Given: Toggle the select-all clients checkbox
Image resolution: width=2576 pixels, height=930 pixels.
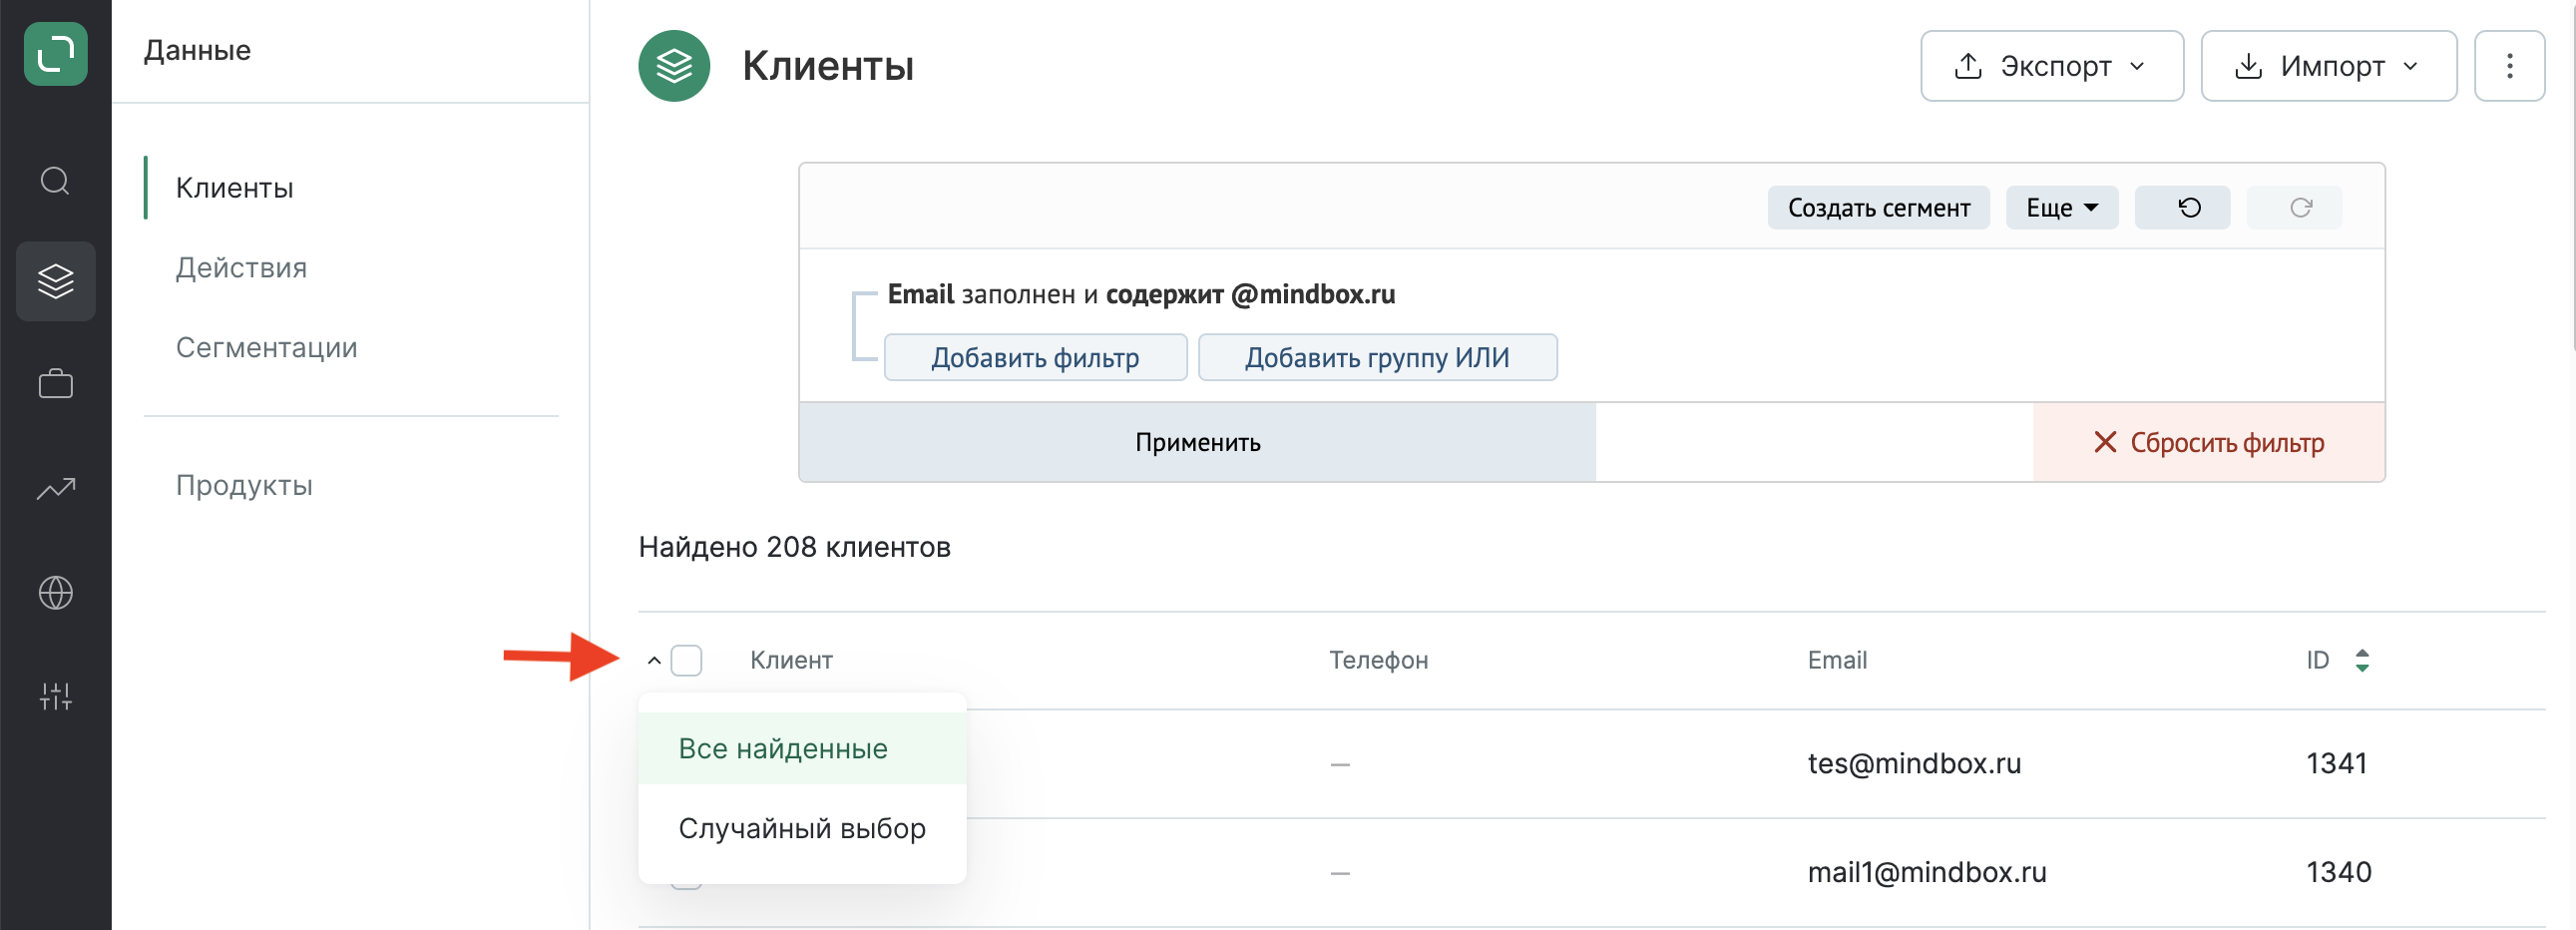Looking at the screenshot, I should coord(686,660).
